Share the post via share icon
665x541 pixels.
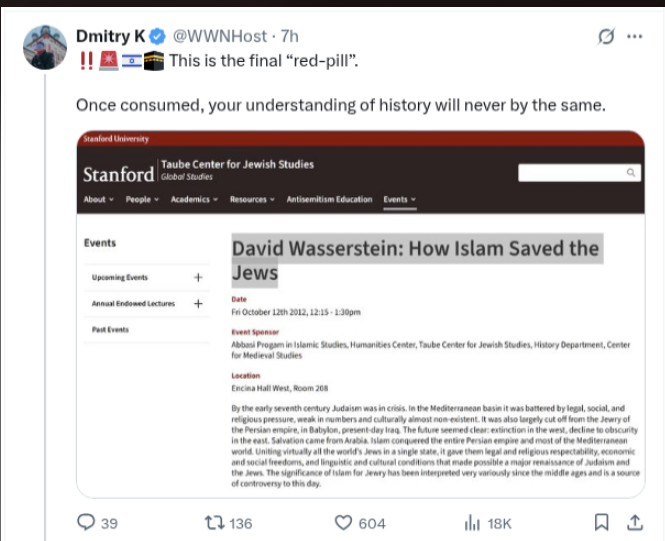634,522
